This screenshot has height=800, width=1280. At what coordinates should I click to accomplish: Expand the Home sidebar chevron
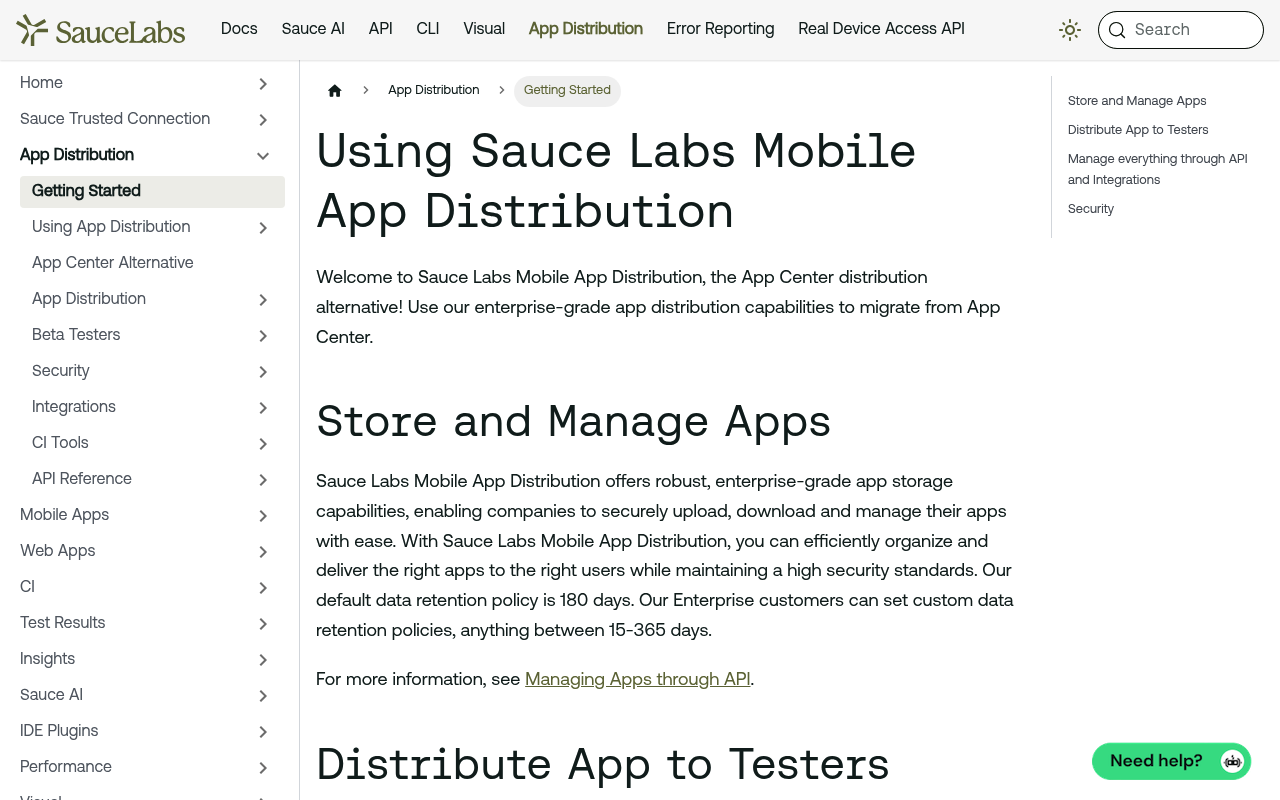(x=263, y=84)
